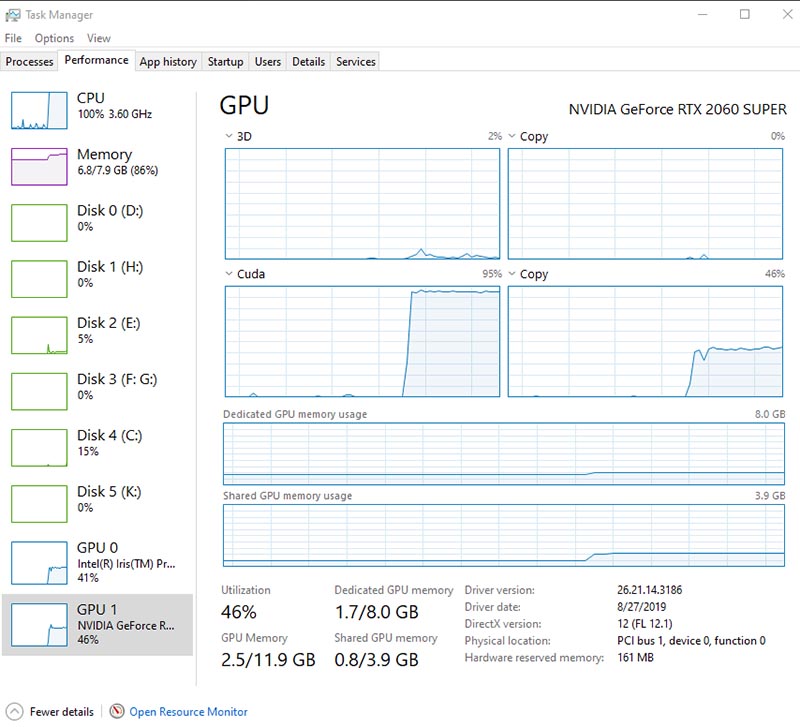
Task: Click the CPU label in sidebar
Action: click(91, 98)
